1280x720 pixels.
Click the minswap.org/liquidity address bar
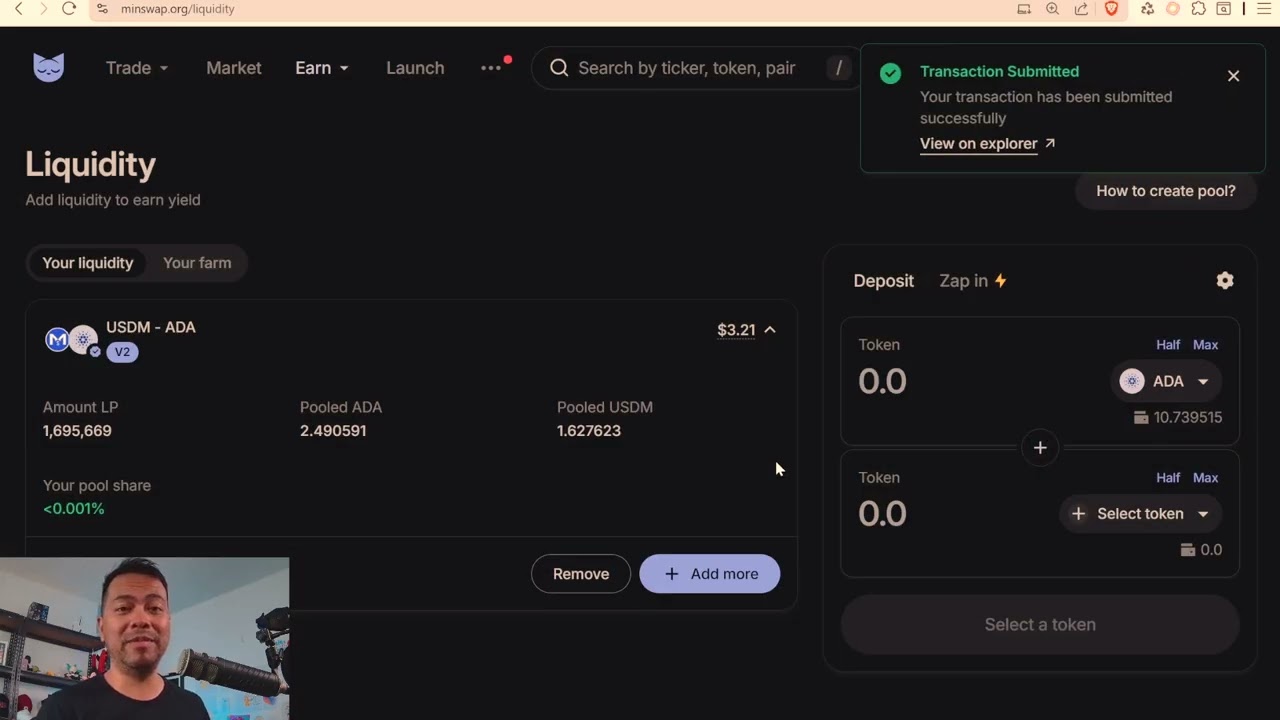(x=177, y=9)
